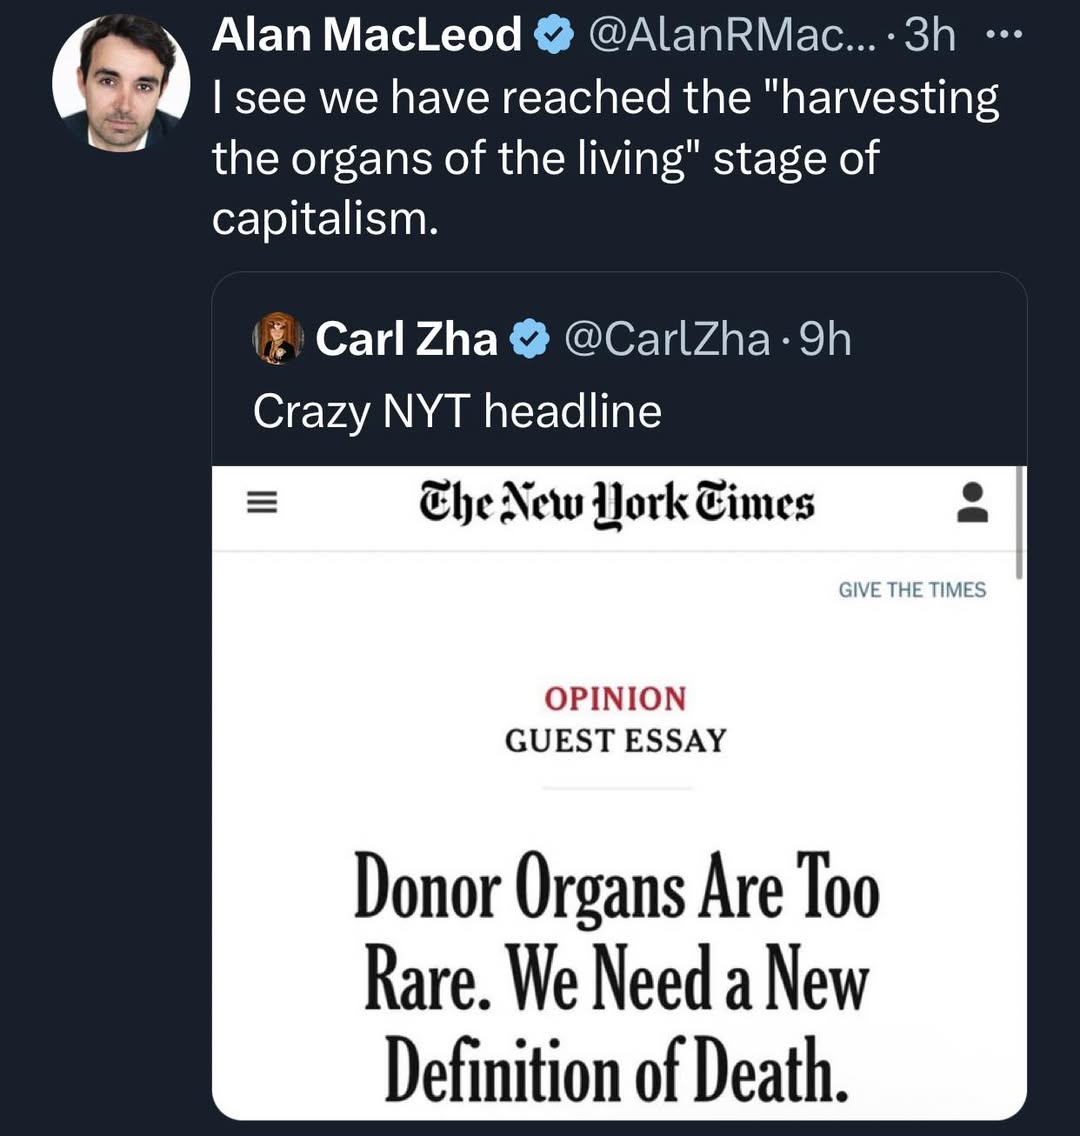The width and height of the screenshot is (1080, 1136).
Task: Click Carl Zha's small avatar
Action: pos(279,338)
